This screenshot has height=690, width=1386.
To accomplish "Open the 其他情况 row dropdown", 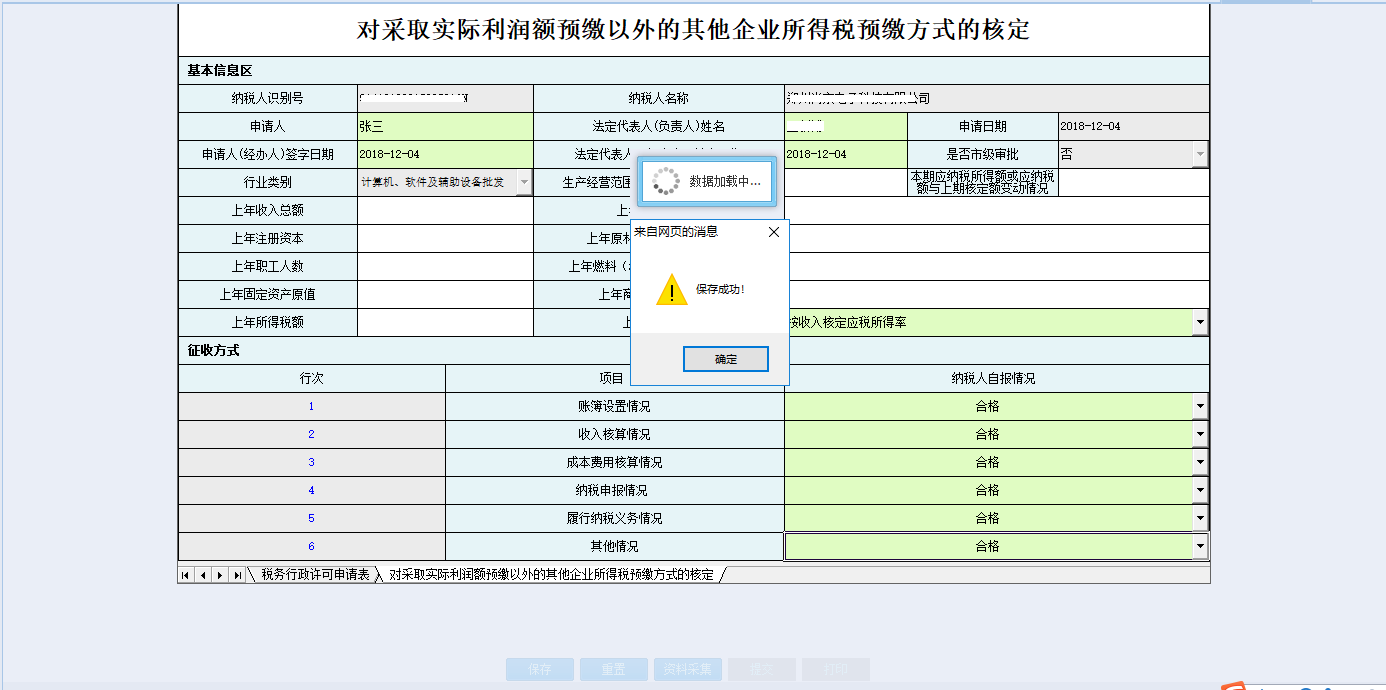I will point(1199,545).
